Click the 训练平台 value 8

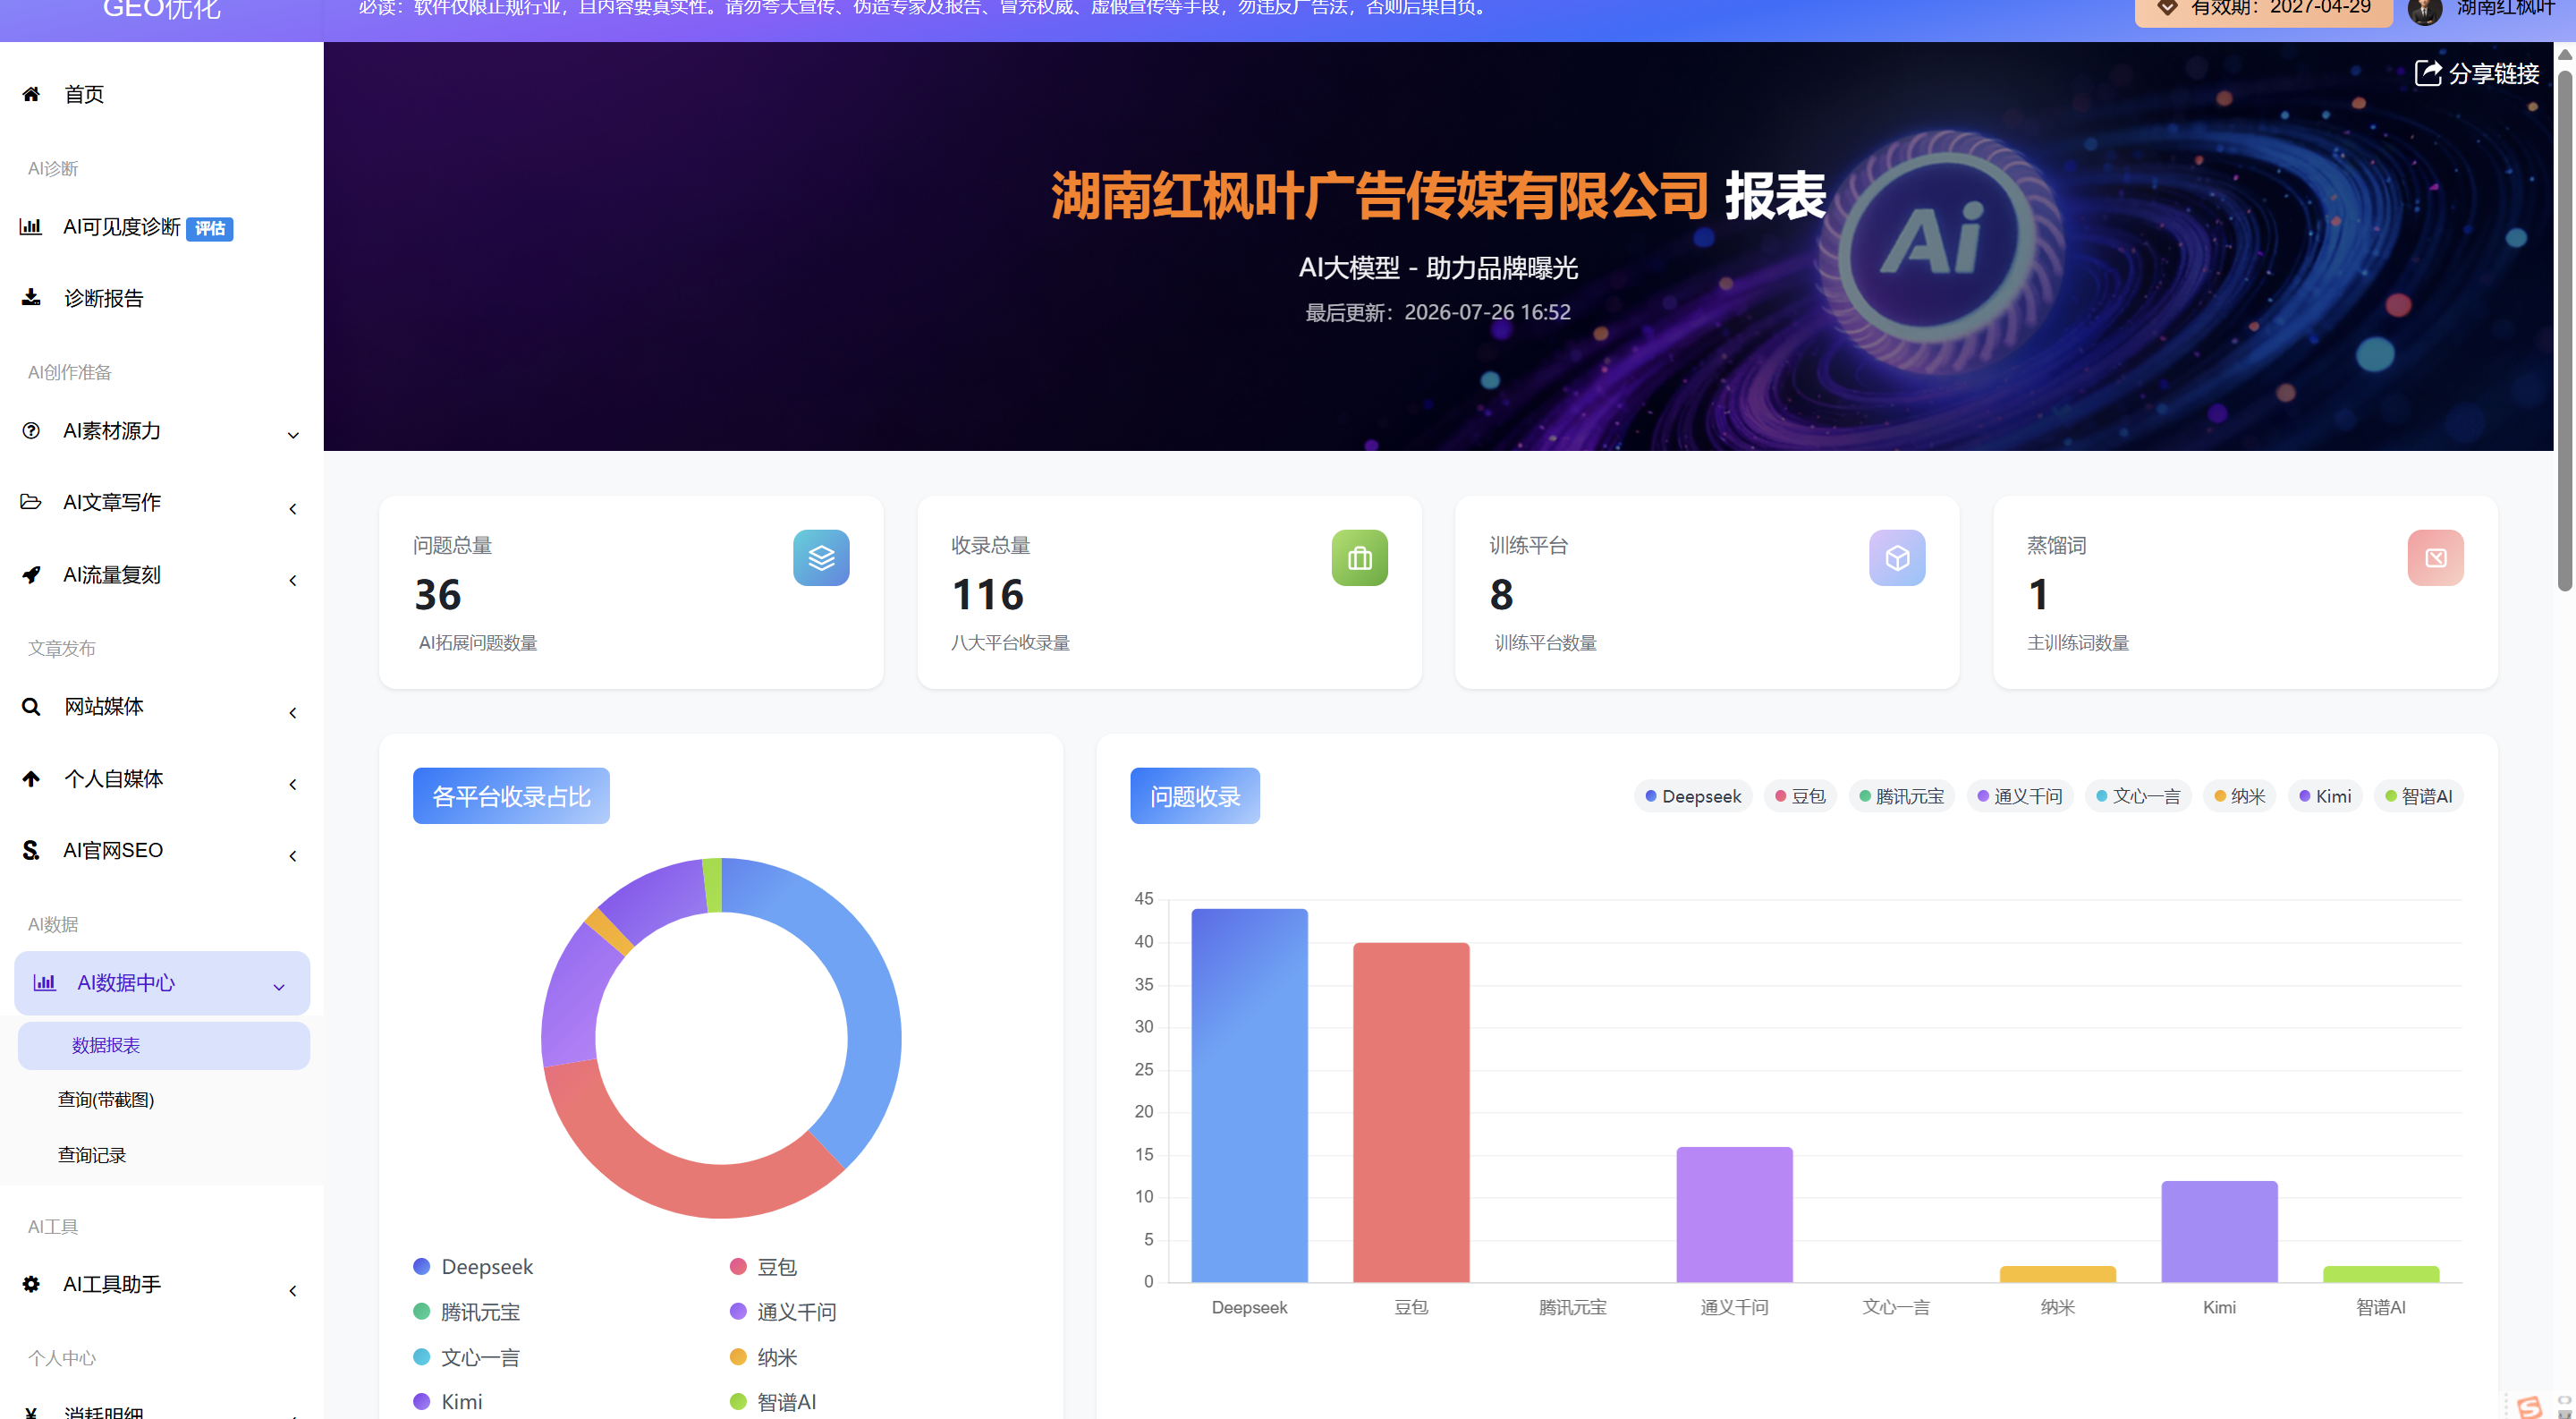1501,595
